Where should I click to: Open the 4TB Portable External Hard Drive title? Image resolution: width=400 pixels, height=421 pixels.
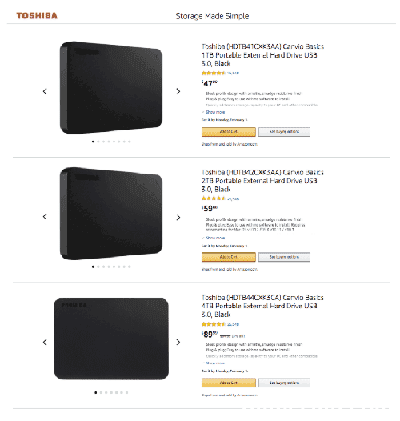click(x=262, y=306)
